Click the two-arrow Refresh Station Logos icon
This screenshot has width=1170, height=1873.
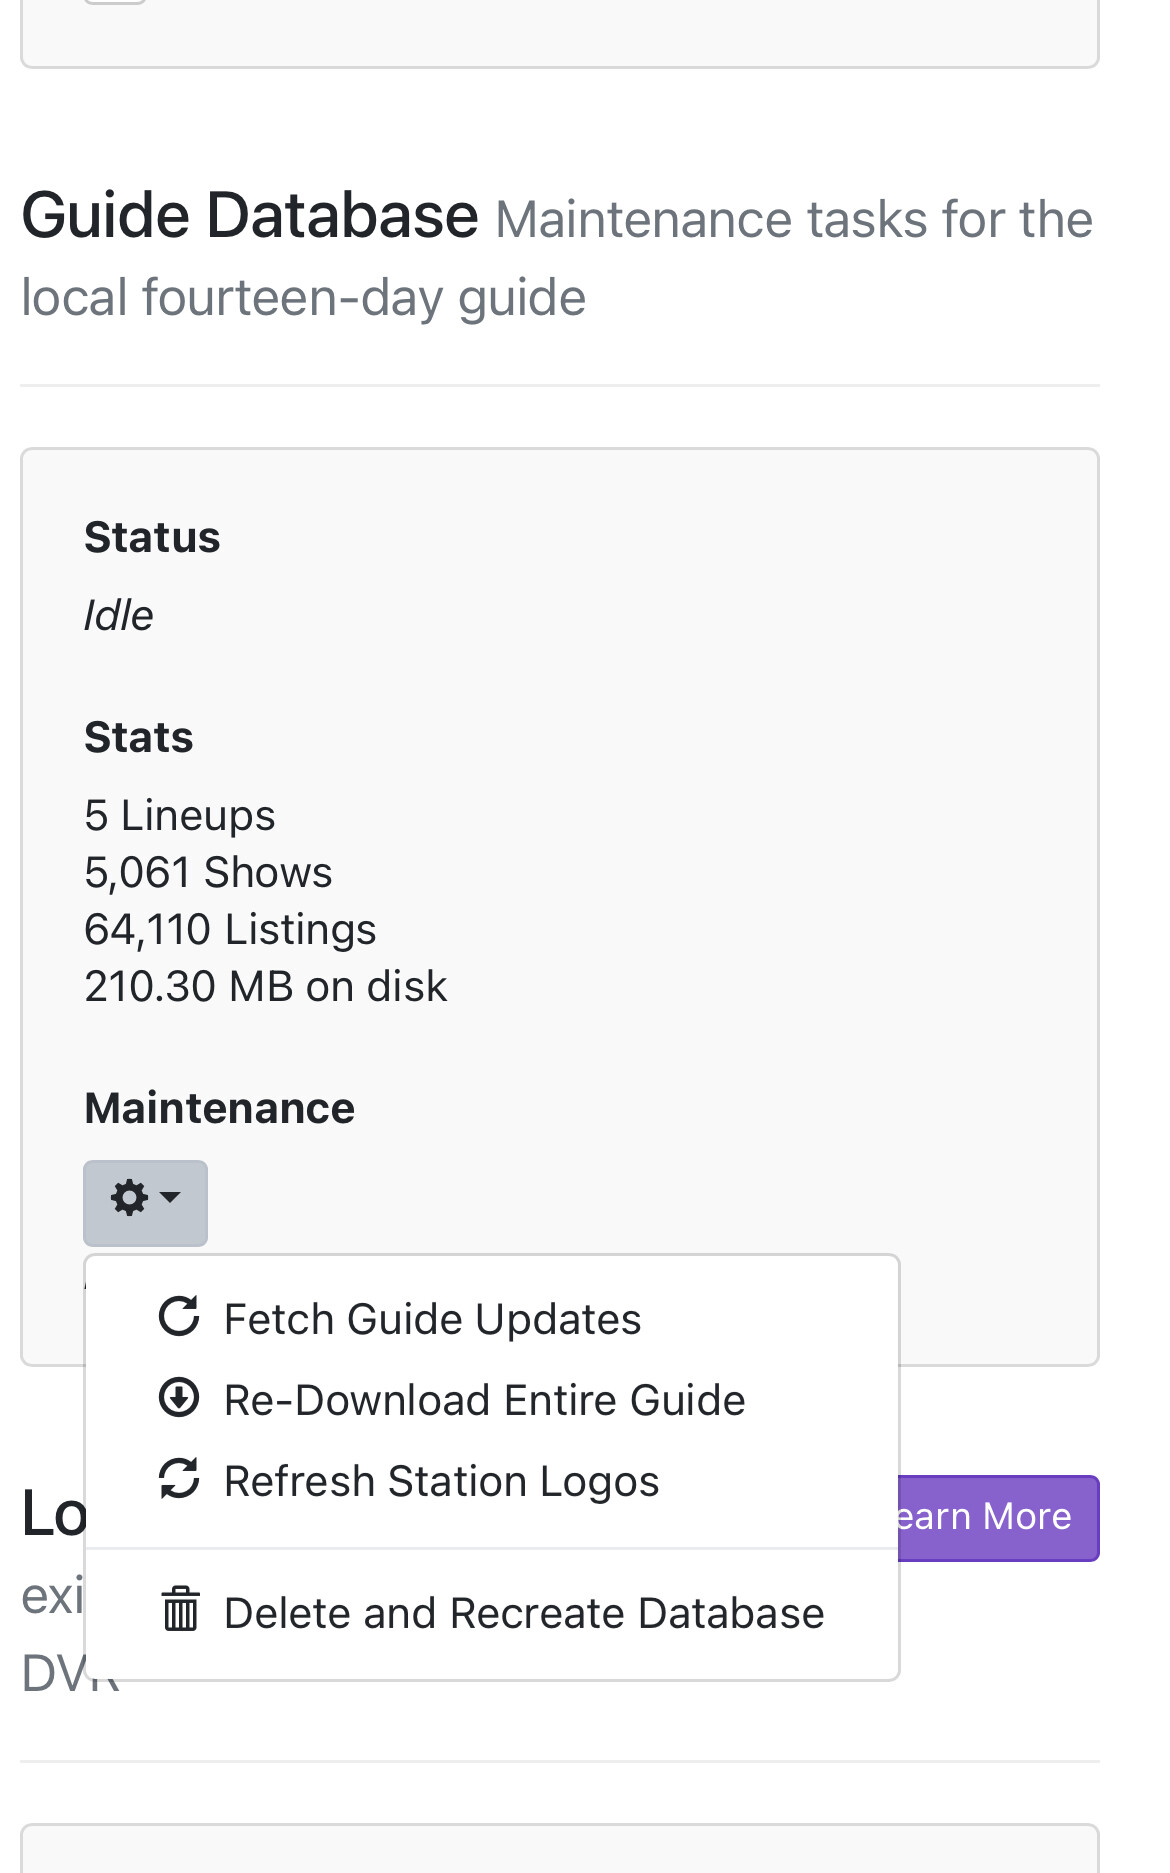[180, 1479]
